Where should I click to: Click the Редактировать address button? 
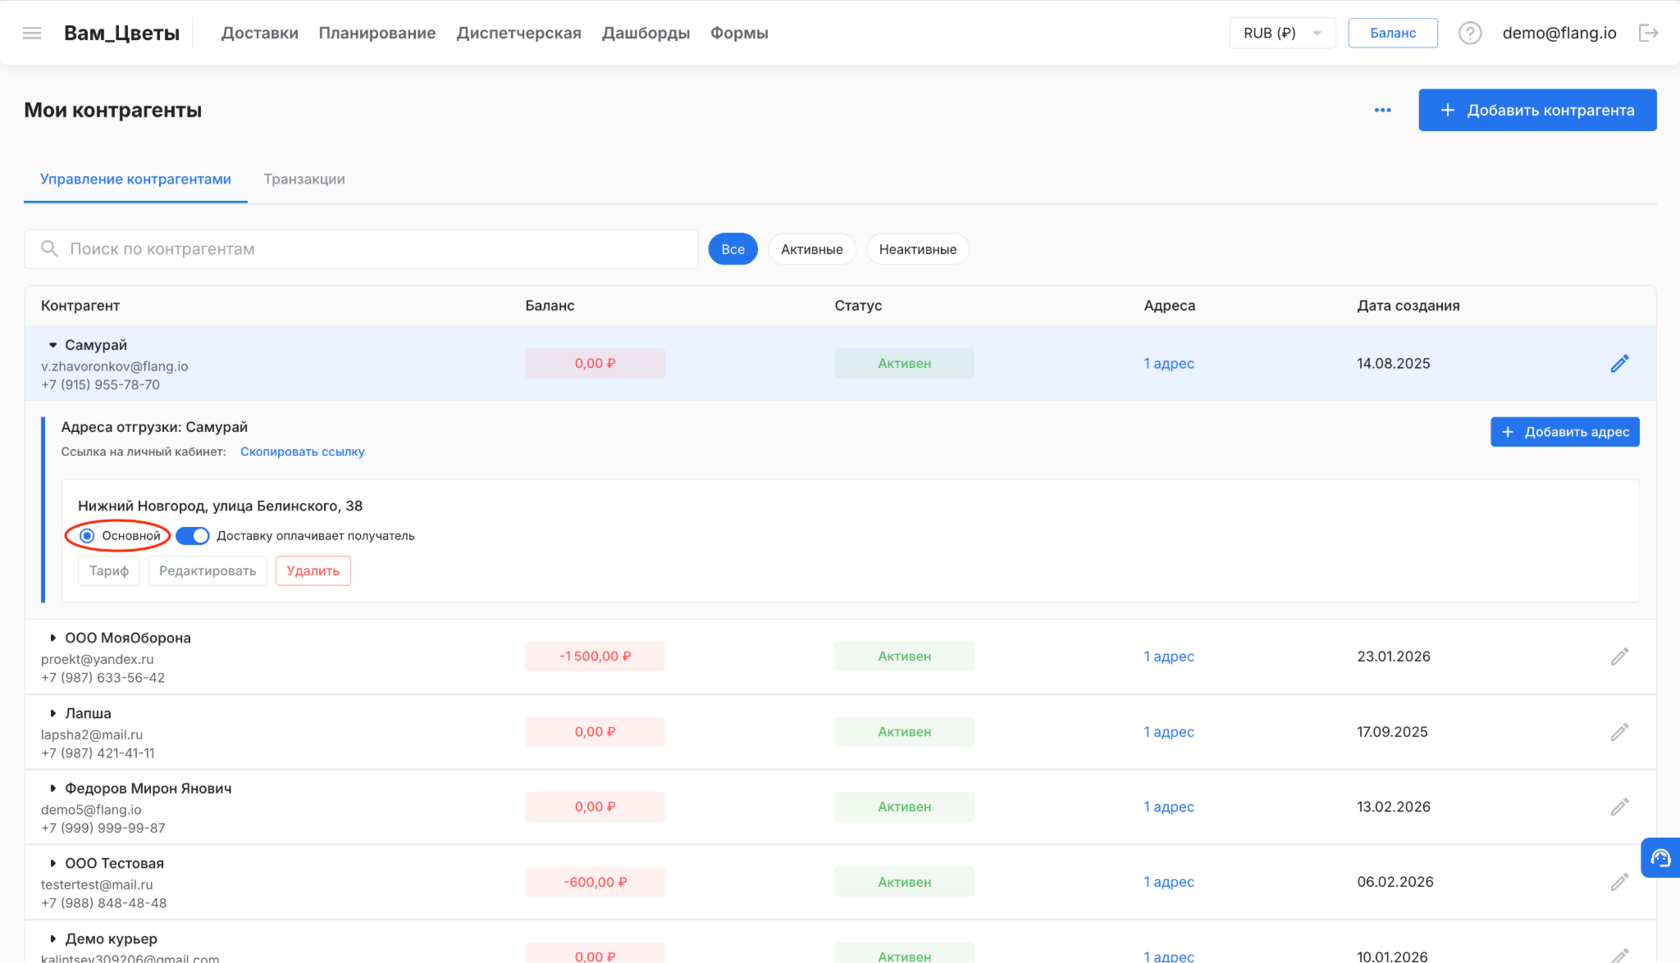208,571
